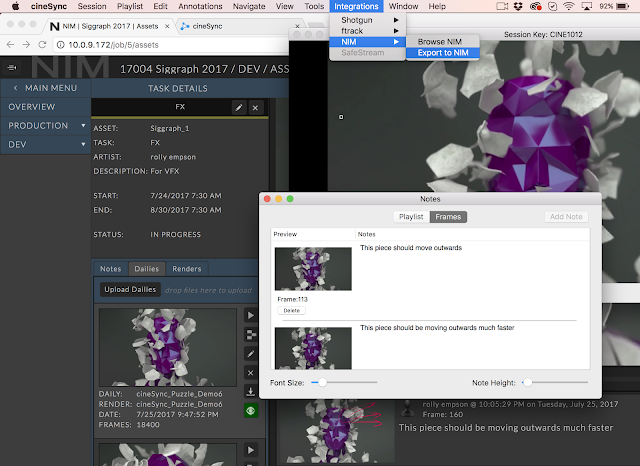The width and height of the screenshot is (640, 466).
Task: Delete the Frame:113 note
Action: click(291, 311)
